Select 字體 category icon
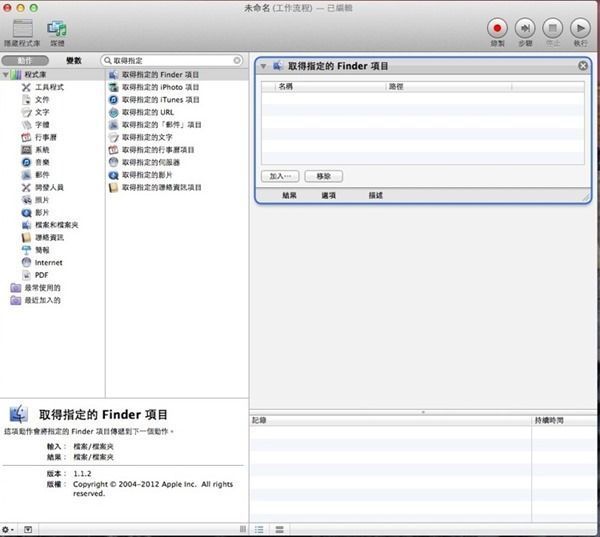Viewport: 600px width, 537px height. (26, 125)
